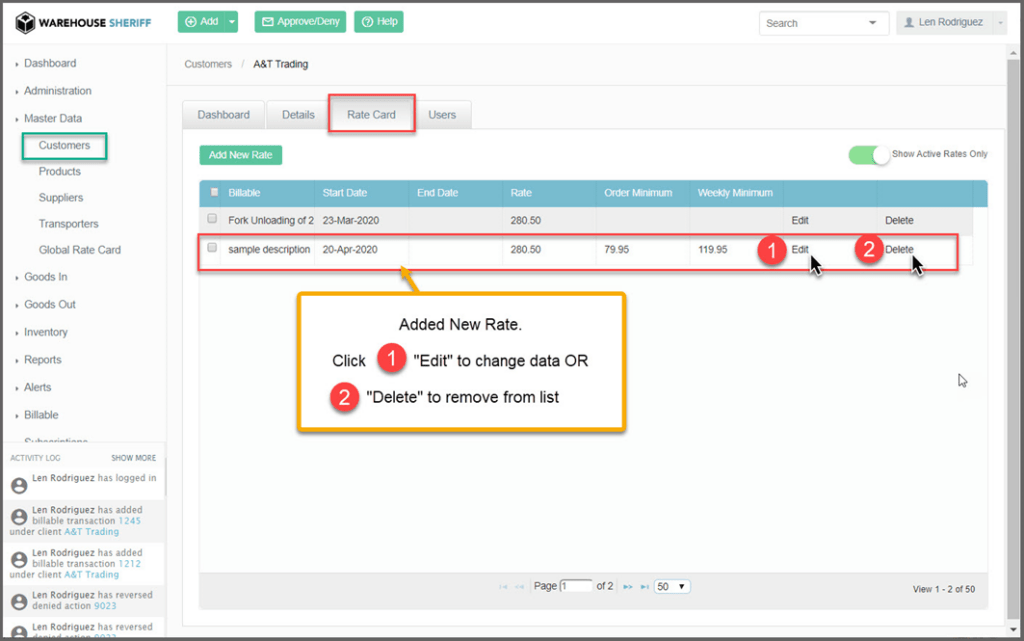
Task: Open the Add button dropdown arrow
Action: coord(232,22)
